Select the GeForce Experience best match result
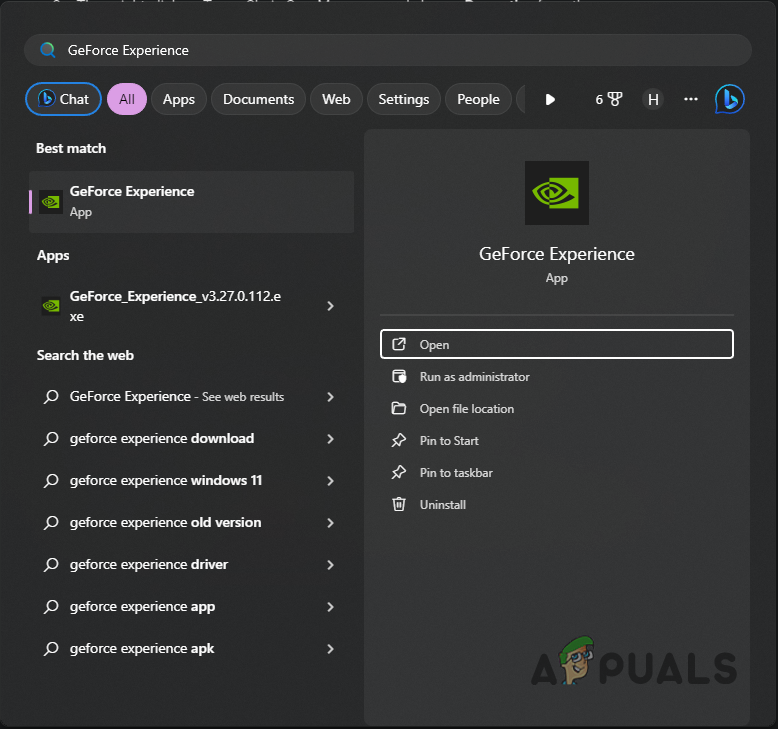This screenshot has height=729, width=778. (x=192, y=202)
